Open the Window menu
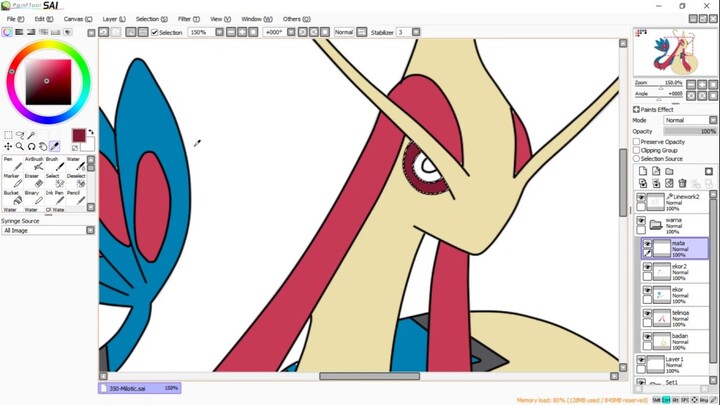Screen dimensions: 720x405 257,19
